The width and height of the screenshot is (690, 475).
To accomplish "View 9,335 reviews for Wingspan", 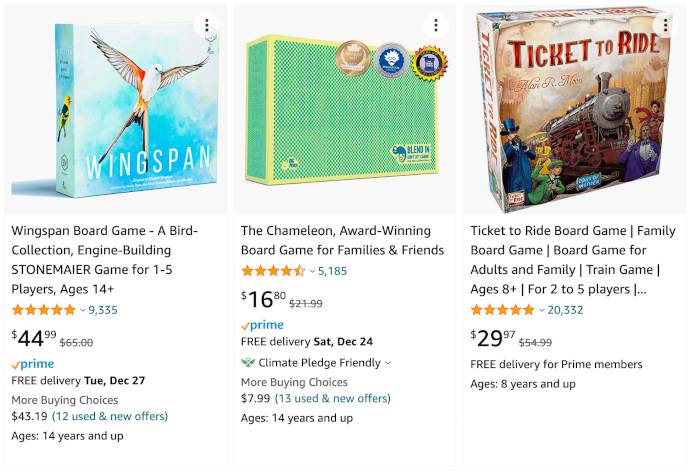I will coord(103,310).
